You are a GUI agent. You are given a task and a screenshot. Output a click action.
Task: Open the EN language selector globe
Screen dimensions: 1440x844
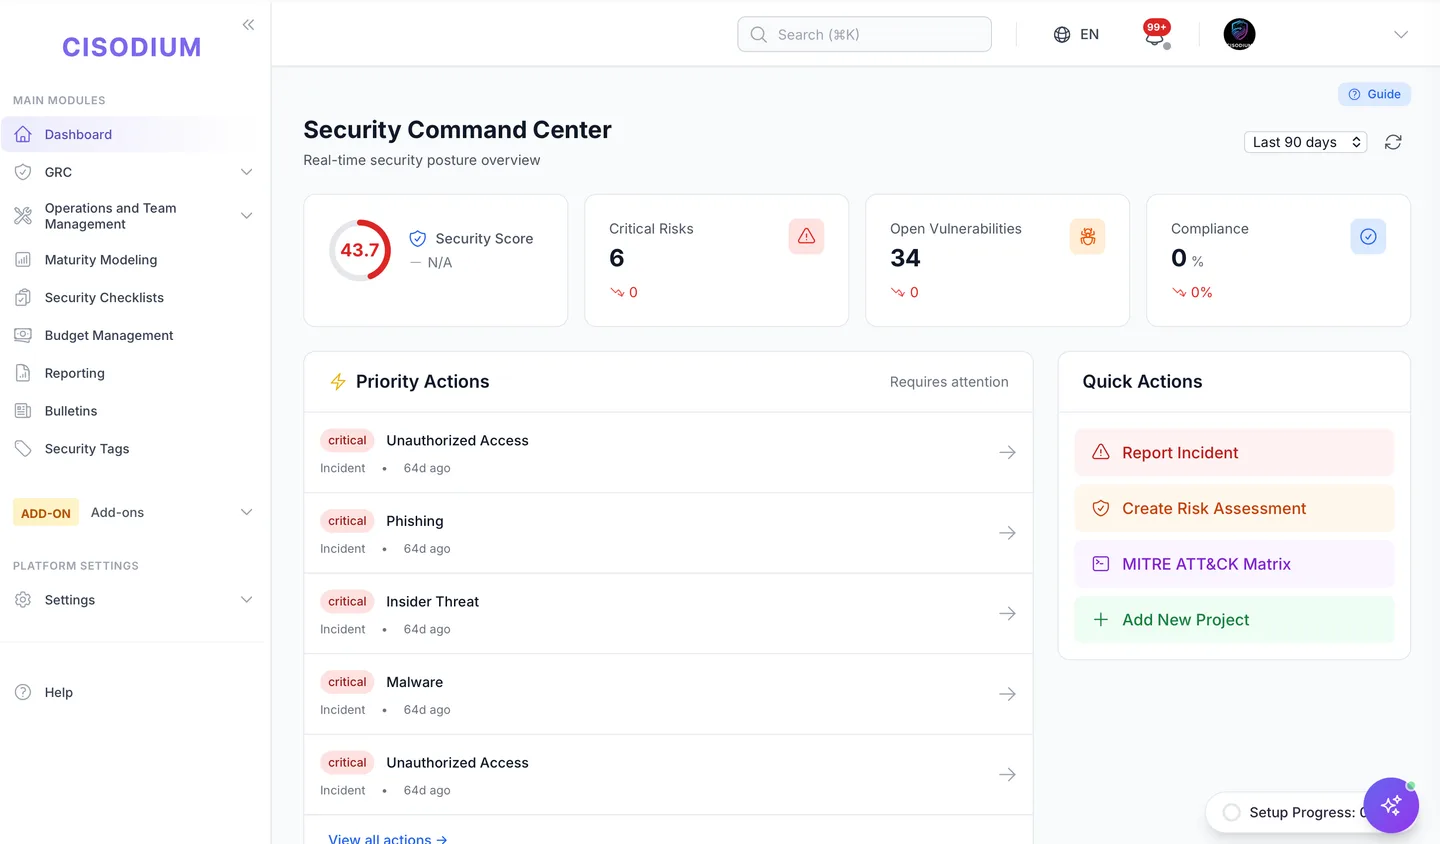1076,34
